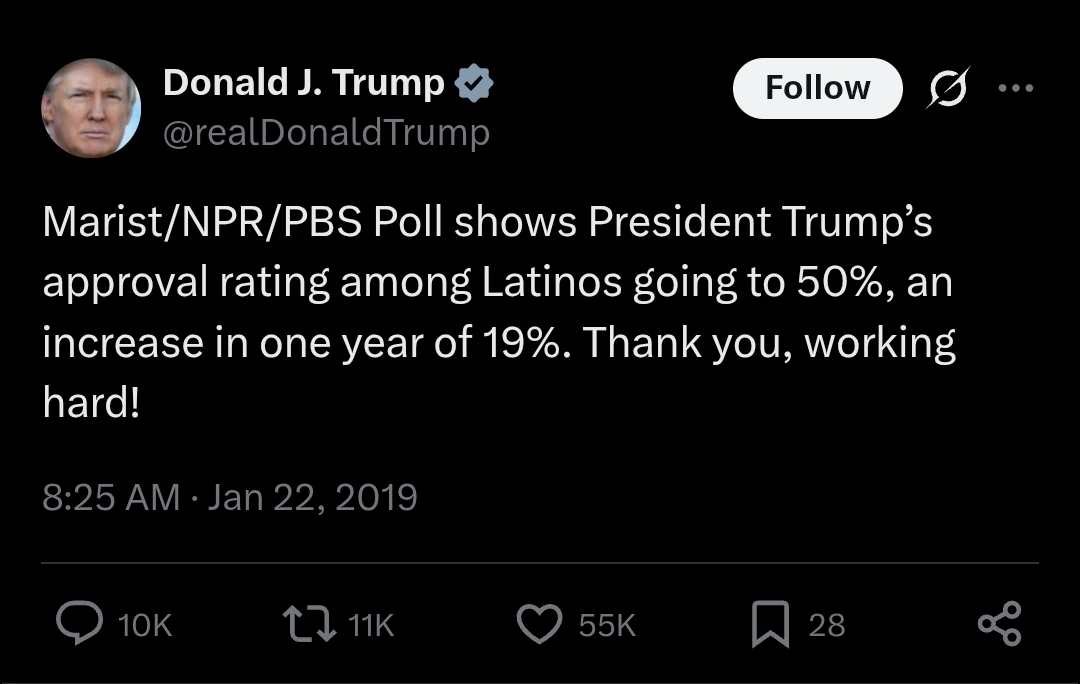Click the word 'hard!' in tweet
Screen dimensions: 1080x684
91,402
